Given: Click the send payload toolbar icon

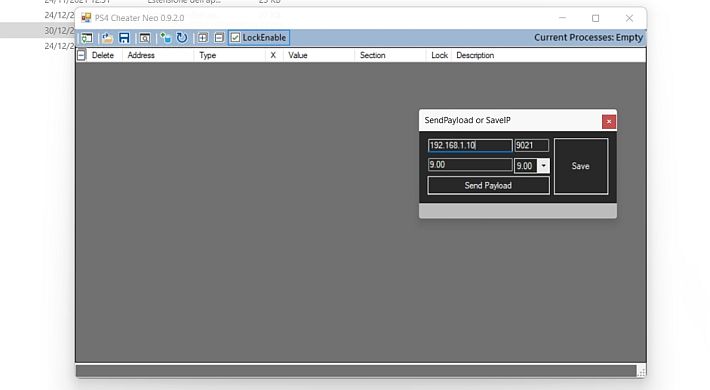Looking at the screenshot, I should (86, 38).
